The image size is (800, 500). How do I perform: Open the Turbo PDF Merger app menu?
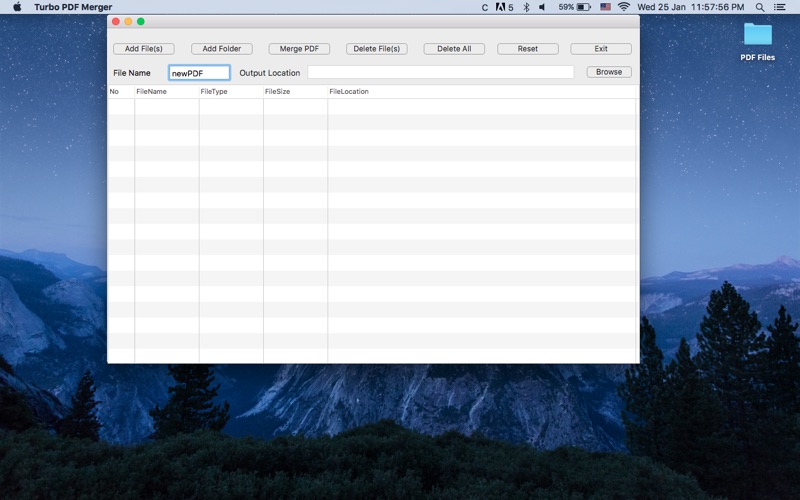73,7
